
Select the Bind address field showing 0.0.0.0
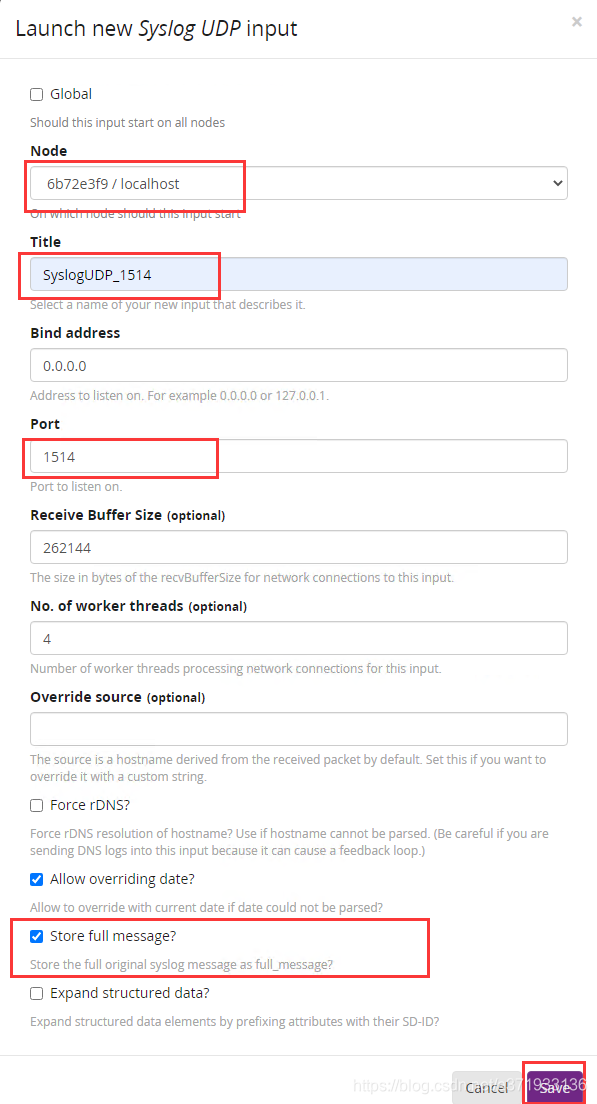300,365
